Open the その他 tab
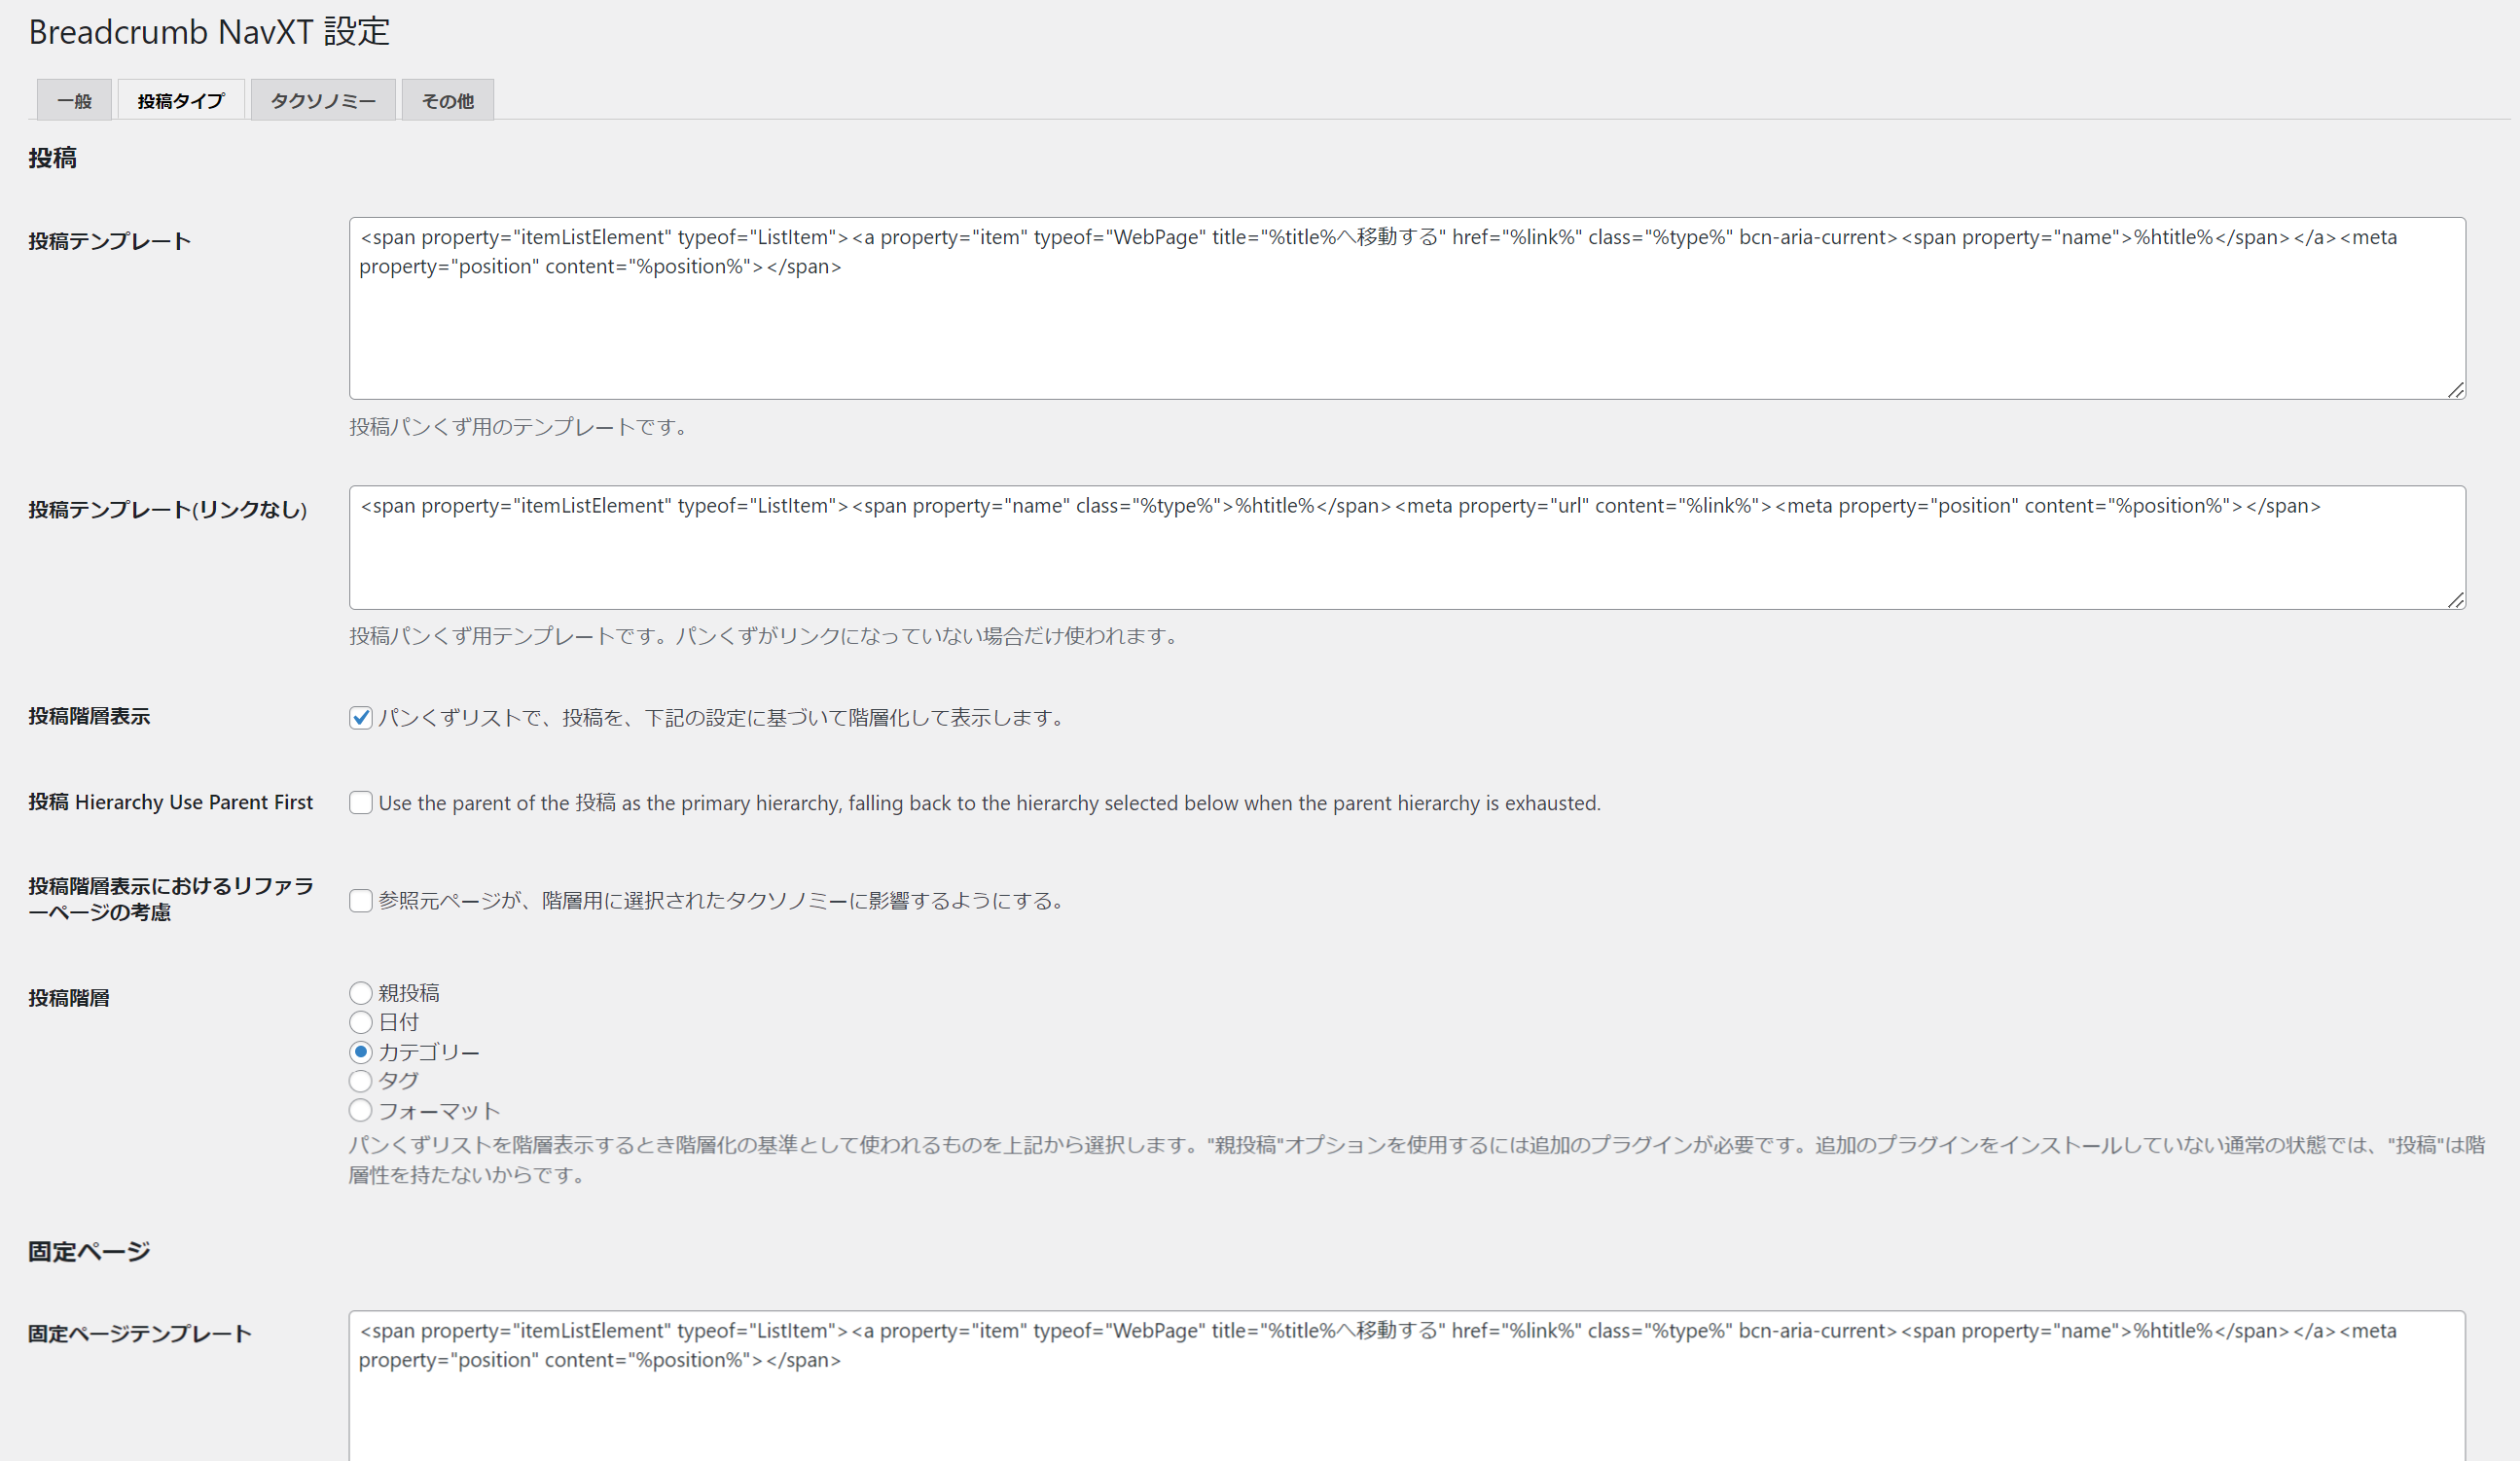2520x1461 pixels. click(448, 100)
